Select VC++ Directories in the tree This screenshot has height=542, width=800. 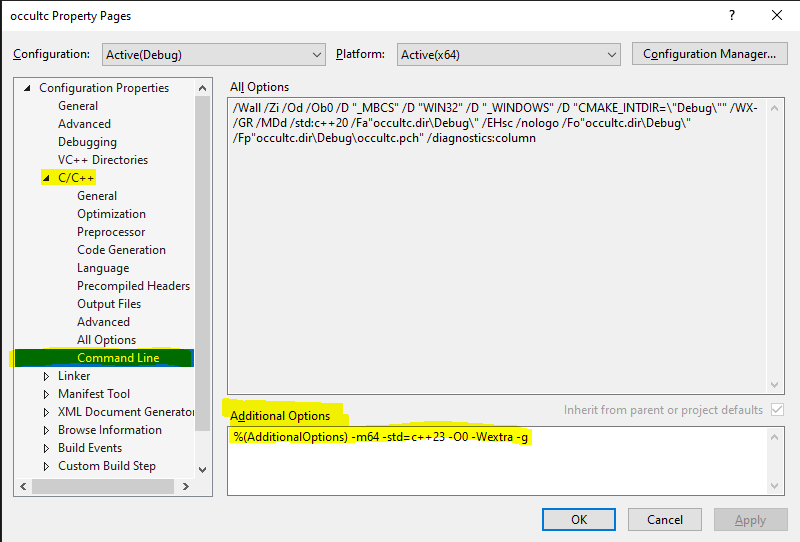(x=102, y=160)
